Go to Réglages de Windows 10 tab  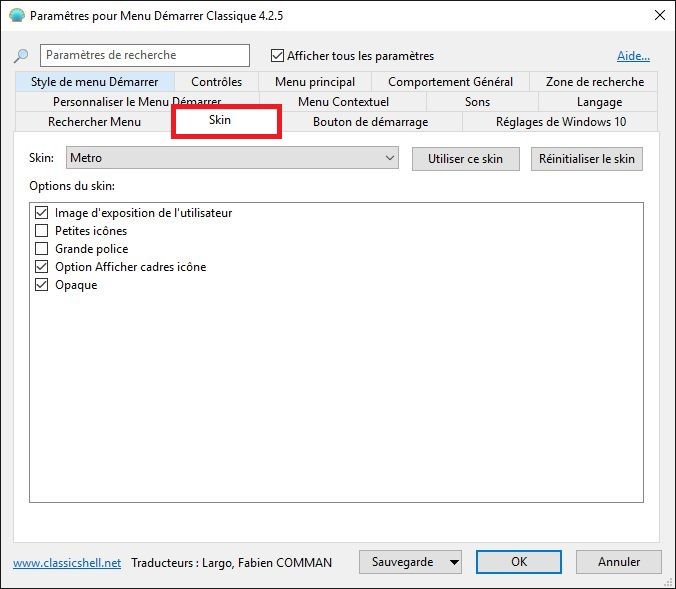(560, 122)
